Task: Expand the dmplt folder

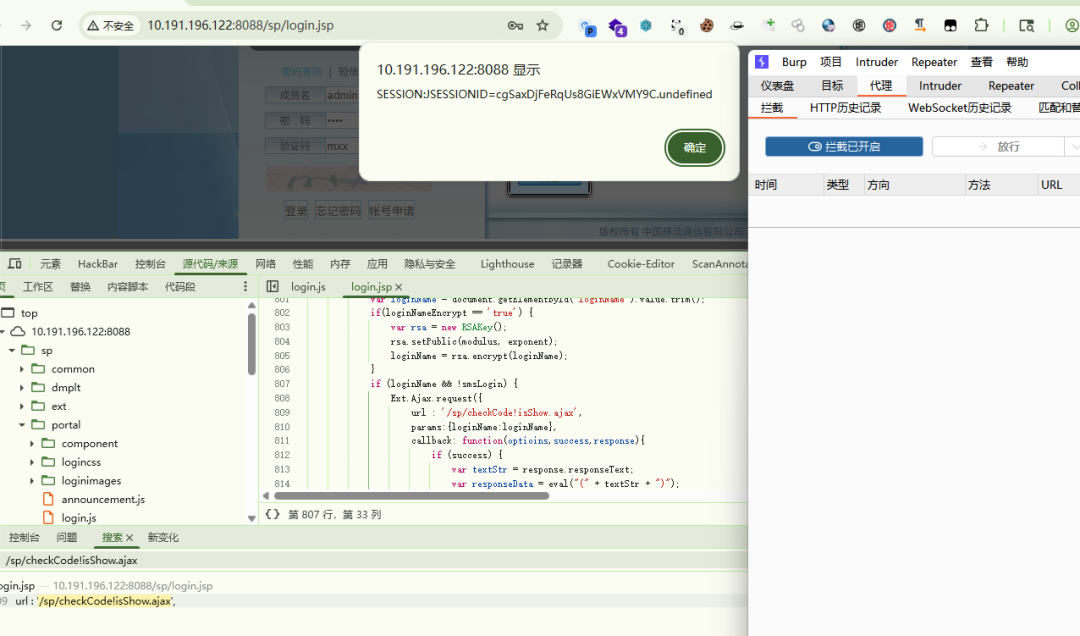Action: 21,387
